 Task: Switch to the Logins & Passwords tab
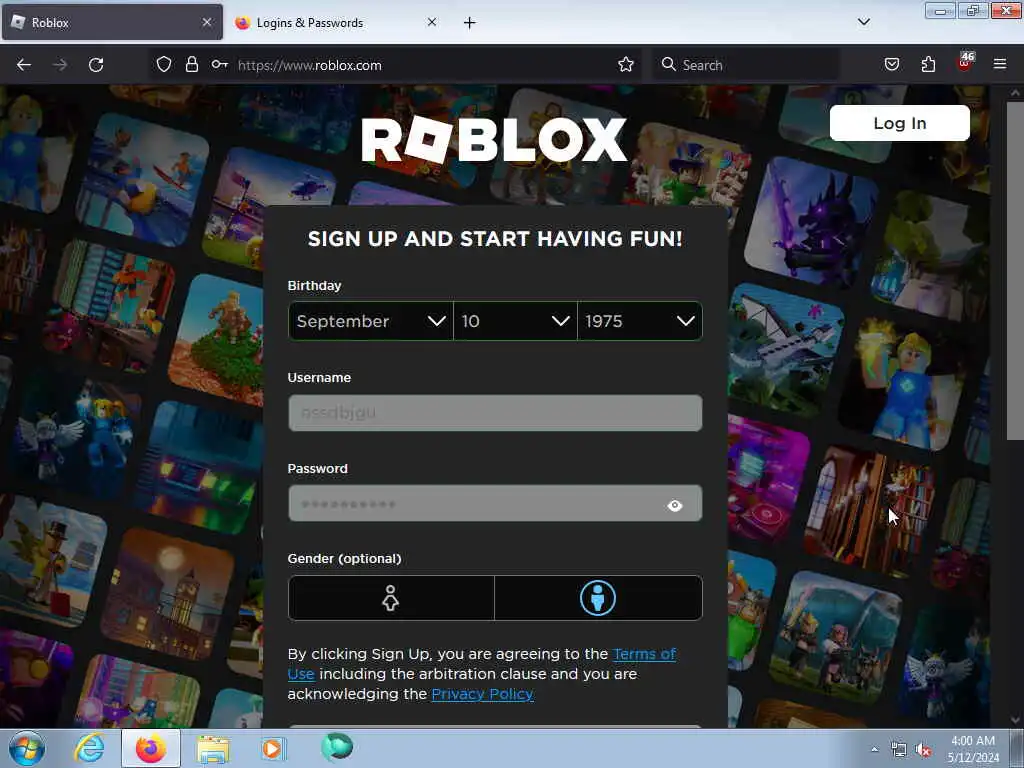(338, 22)
